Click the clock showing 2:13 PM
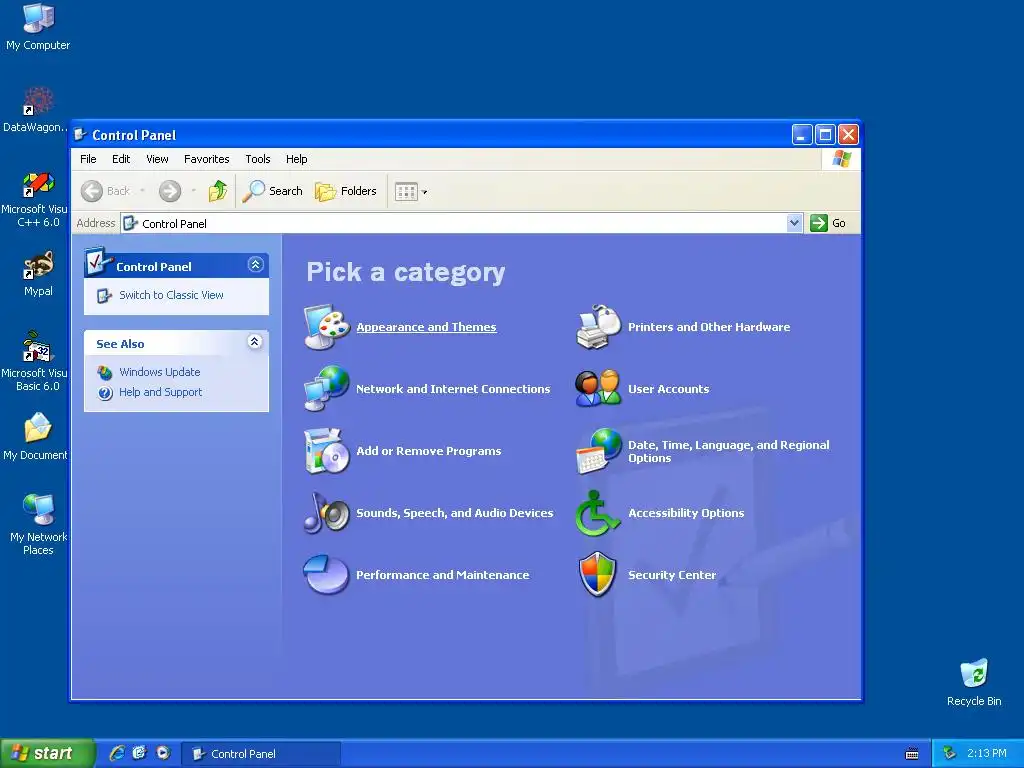1024x768 pixels. click(x=987, y=754)
